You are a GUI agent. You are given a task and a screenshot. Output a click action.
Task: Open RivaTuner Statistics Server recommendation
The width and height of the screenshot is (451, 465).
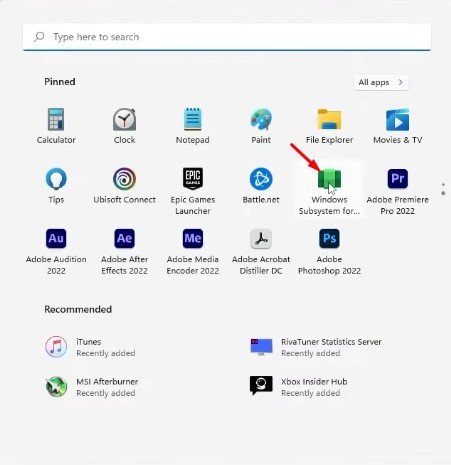[x=315, y=347]
